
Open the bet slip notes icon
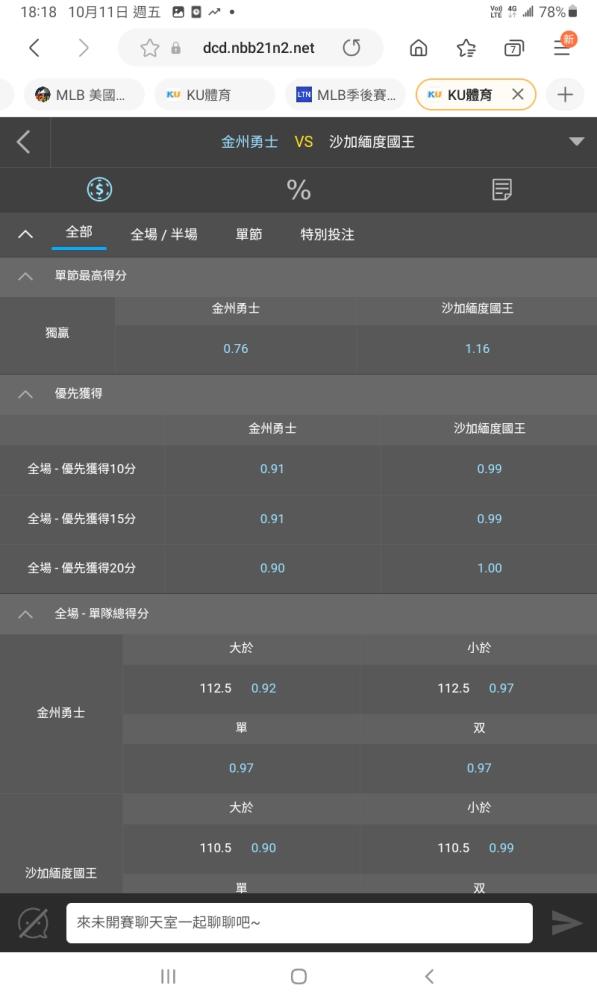(x=501, y=189)
